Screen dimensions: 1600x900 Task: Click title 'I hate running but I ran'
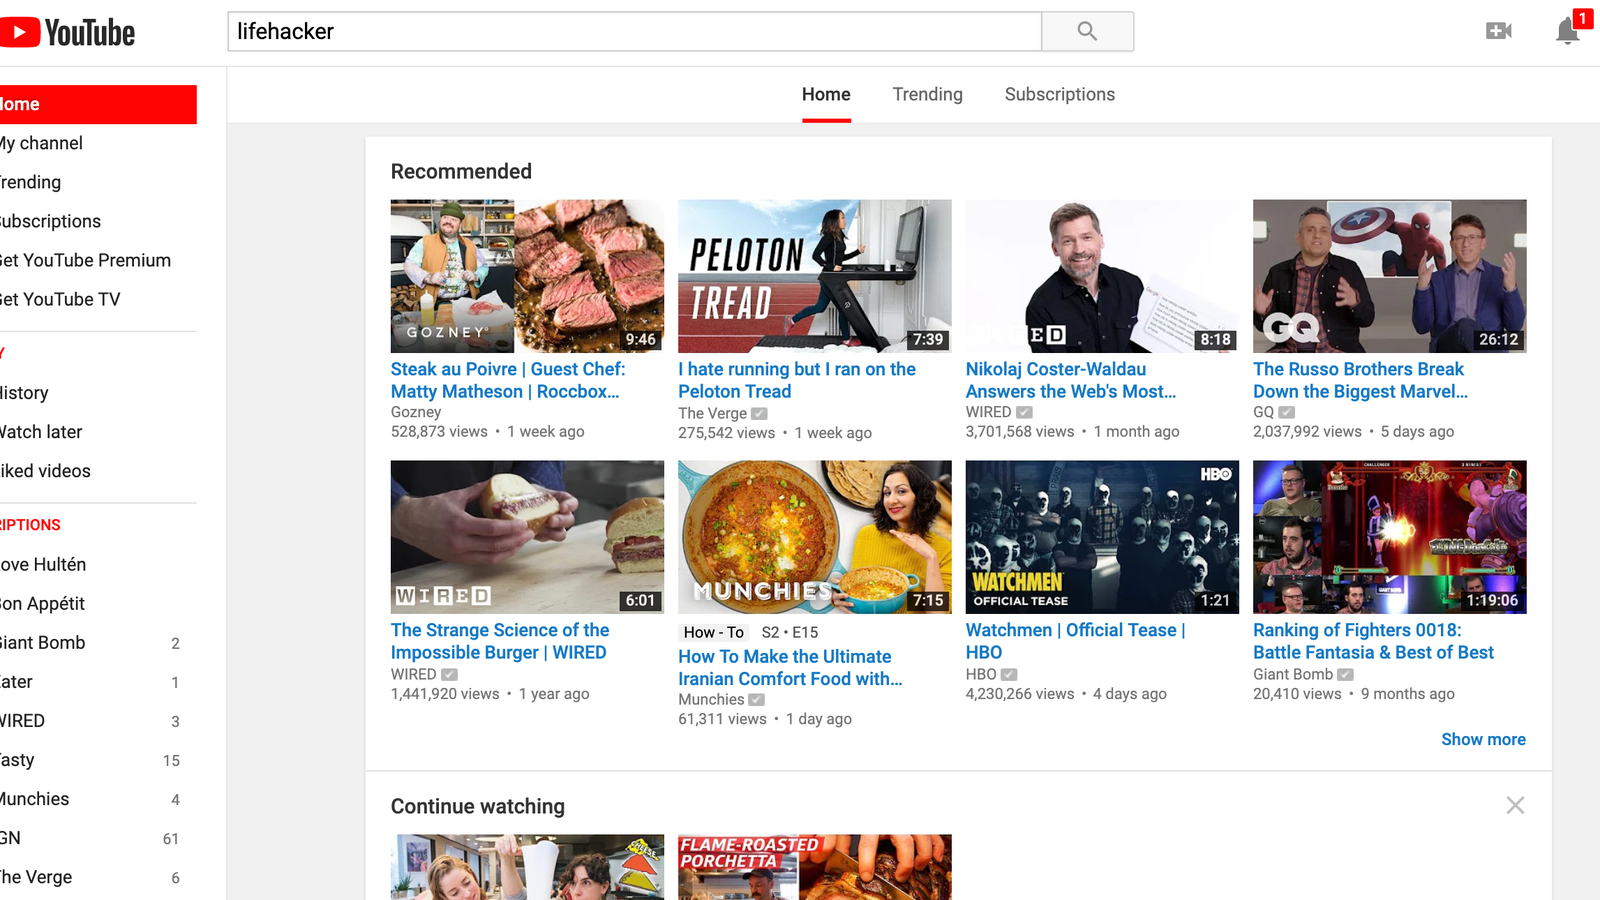pyautogui.click(x=797, y=380)
